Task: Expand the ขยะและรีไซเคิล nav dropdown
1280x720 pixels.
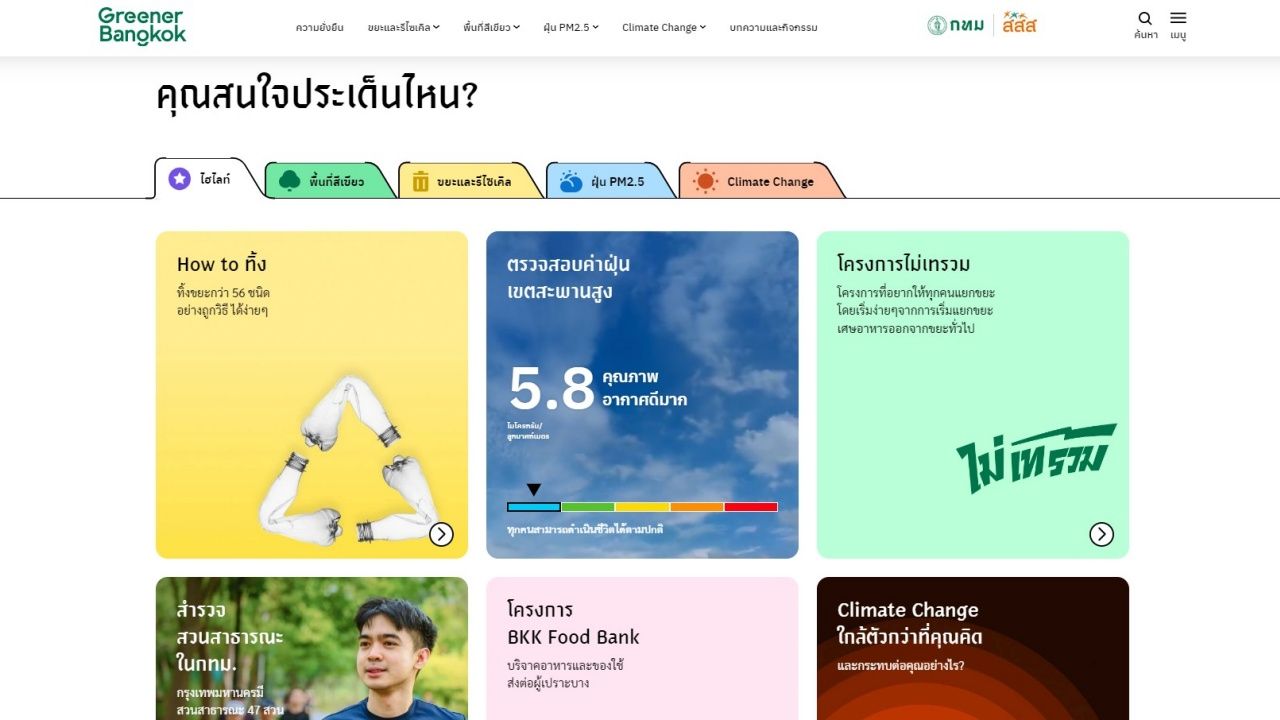Action: pyautogui.click(x=404, y=27)
